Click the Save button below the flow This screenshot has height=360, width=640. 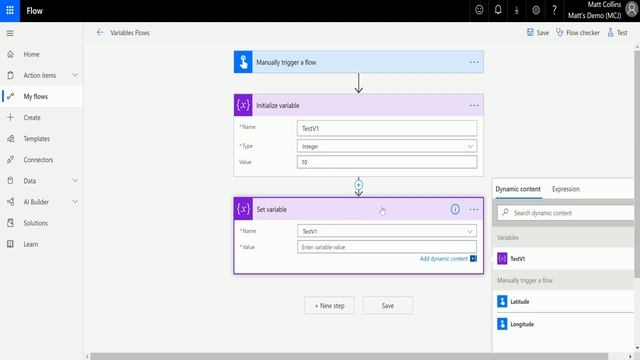tap(388, 305)
